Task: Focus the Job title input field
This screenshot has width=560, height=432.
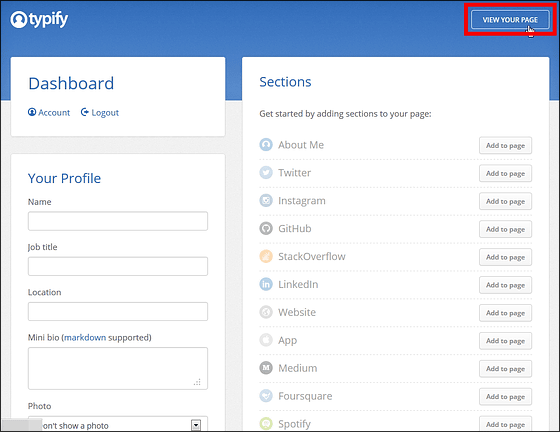Action: click(x=118, y=266)
